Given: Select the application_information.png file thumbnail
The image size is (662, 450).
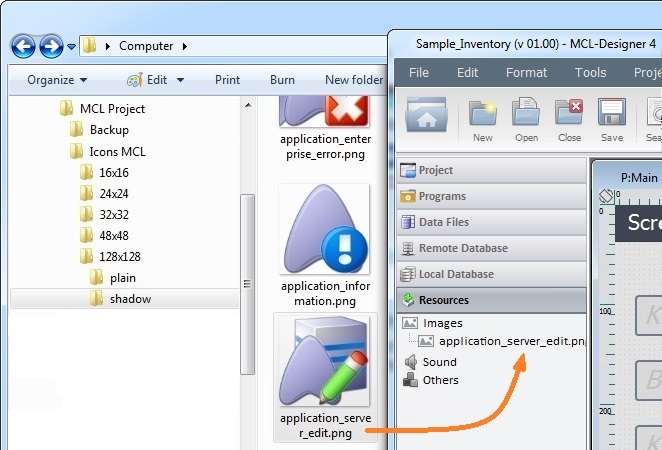Looking at the screenshot, I should pyautogui.click(x=325, y=245).
